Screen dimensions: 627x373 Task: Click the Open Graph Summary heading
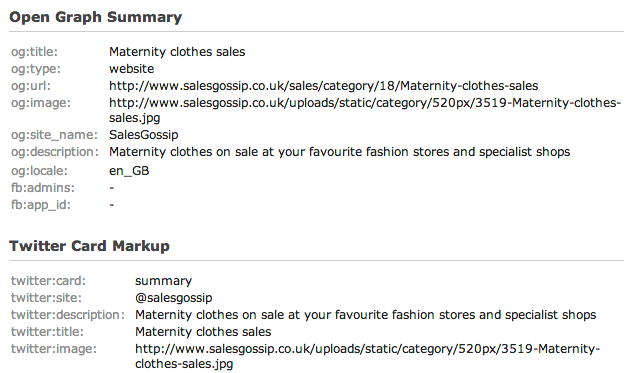coord(96,17)
